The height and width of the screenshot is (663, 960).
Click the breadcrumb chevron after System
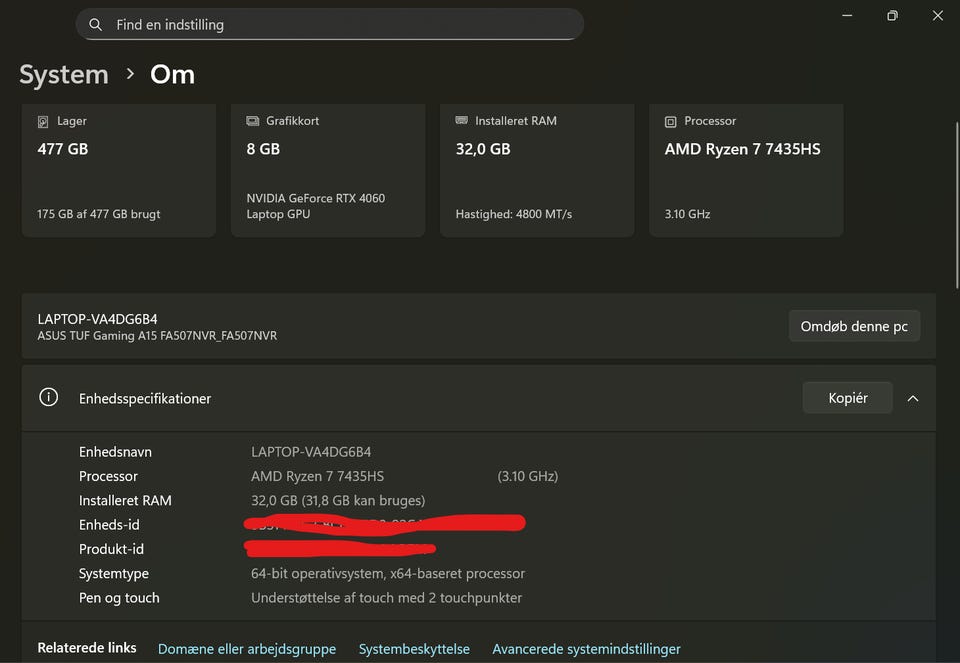130,74
